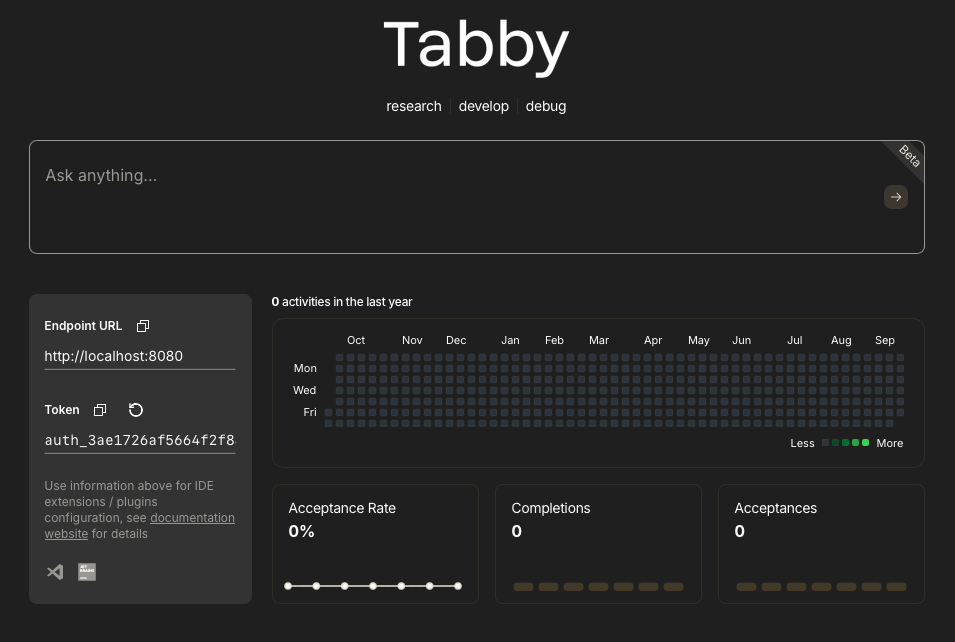Click the last bar in Acceptances chart
This screenshot has width=955, height=642.
tap(896, 587)
